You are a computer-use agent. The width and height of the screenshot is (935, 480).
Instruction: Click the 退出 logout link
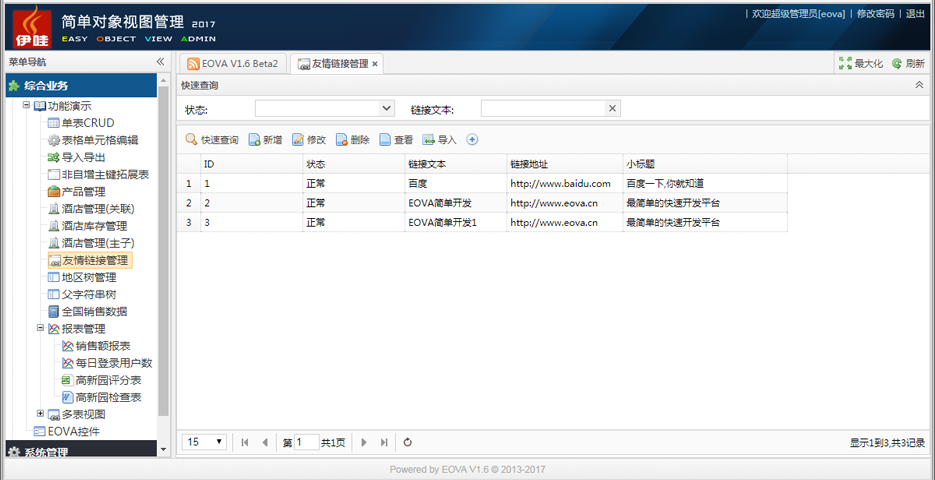915,14
